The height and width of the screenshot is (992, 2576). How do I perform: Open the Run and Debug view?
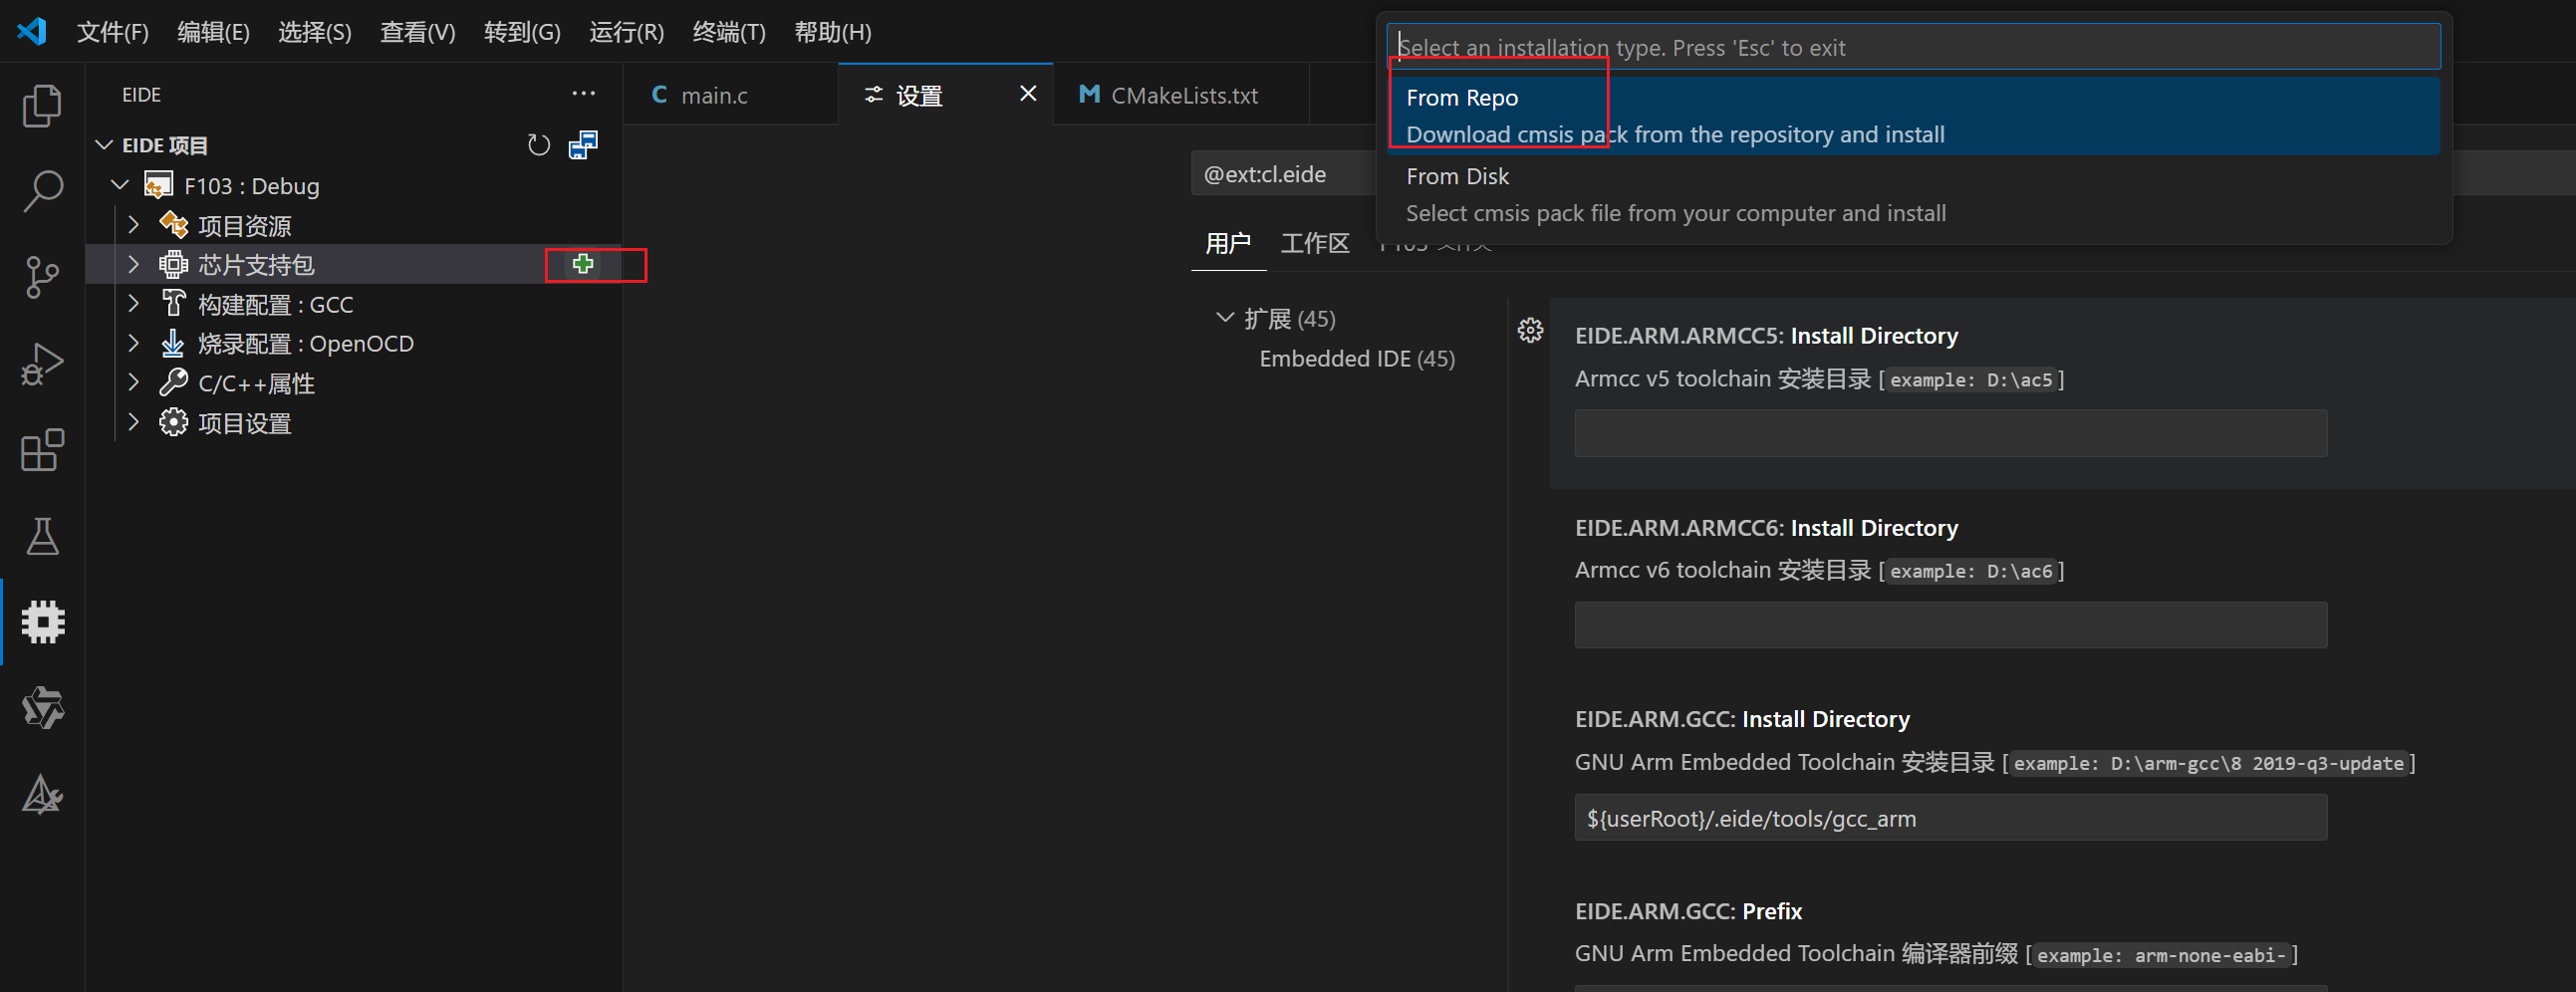tap(42, 364)
